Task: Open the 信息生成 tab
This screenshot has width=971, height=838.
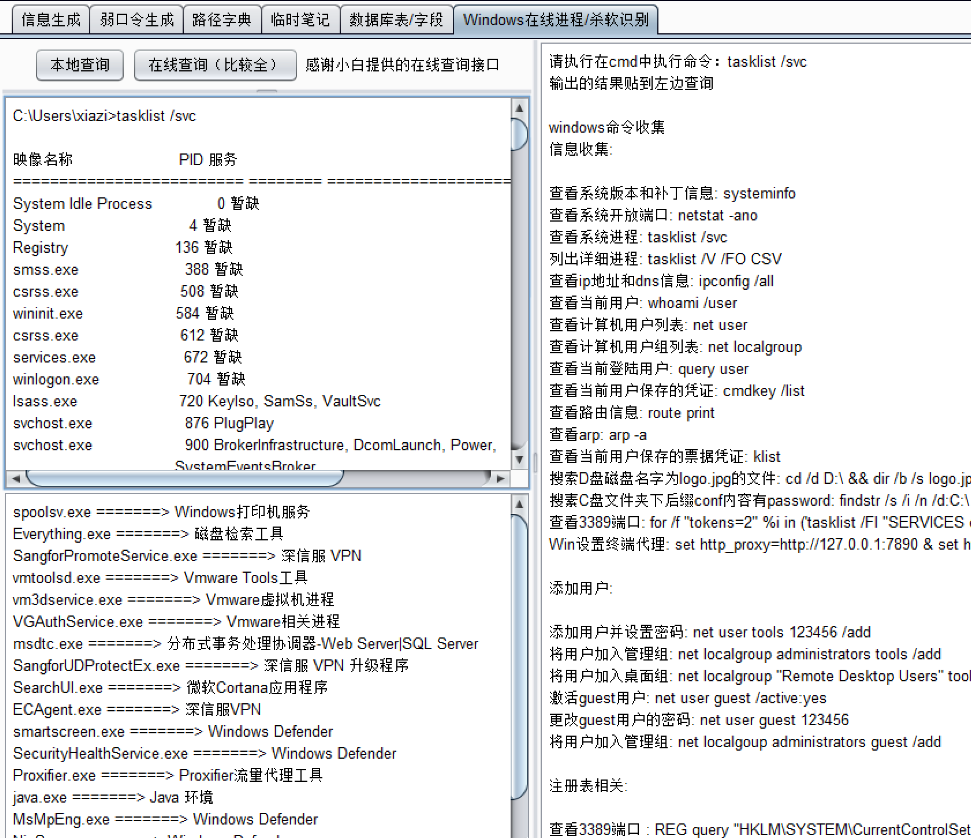Action: 51,19
